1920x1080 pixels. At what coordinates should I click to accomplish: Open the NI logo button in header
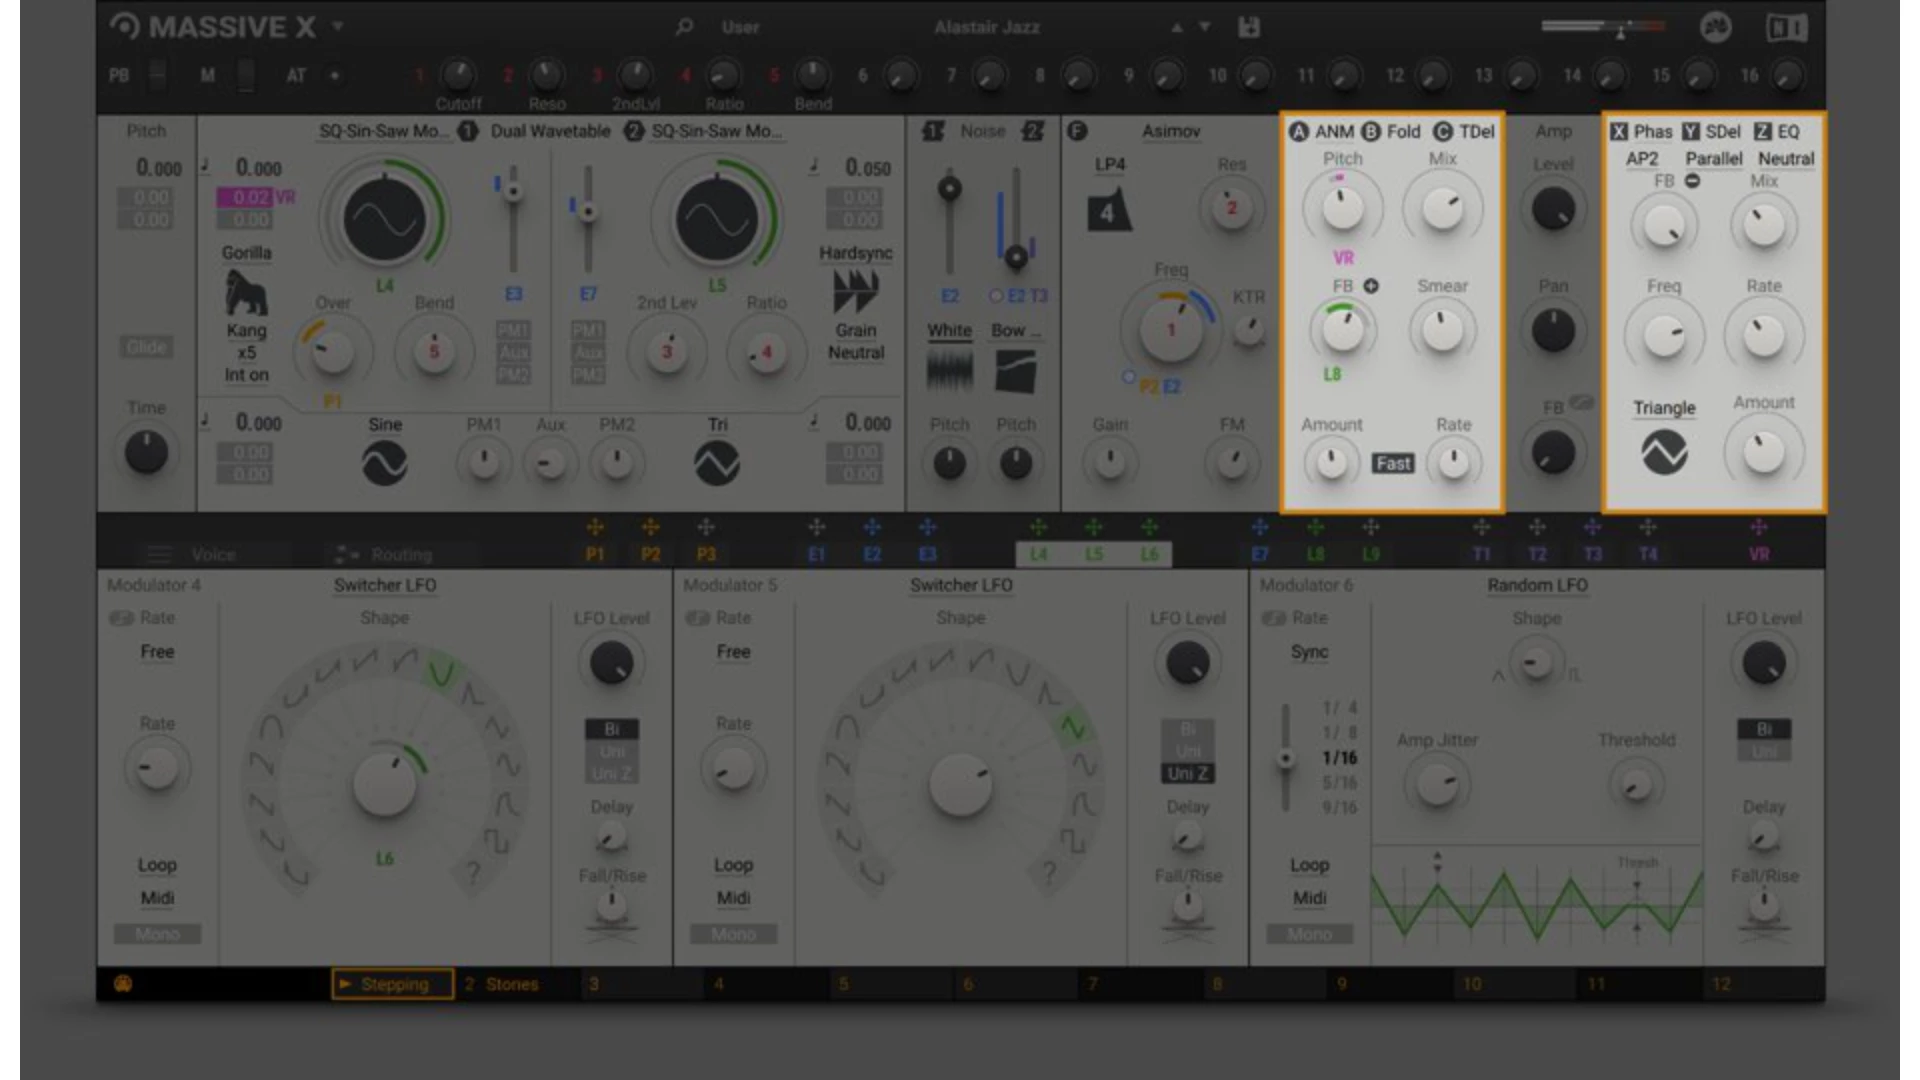tap(1787, 27)
